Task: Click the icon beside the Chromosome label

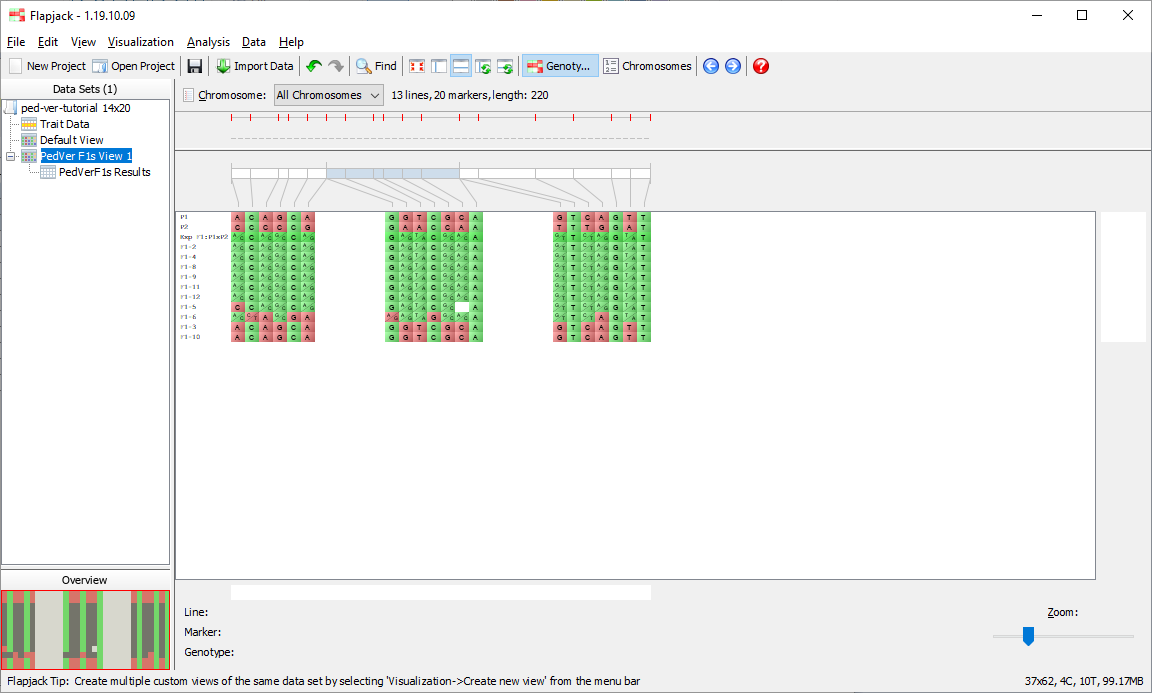Action: [188, 95]
